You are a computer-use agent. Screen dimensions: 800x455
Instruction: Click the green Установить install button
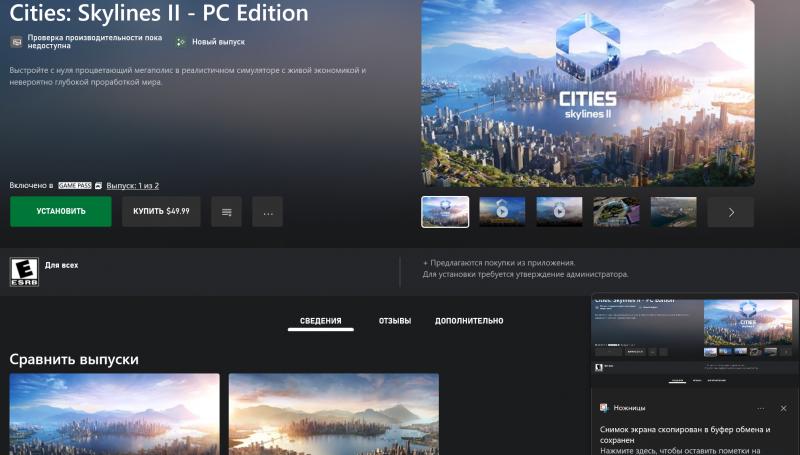[x=60, y=211]
